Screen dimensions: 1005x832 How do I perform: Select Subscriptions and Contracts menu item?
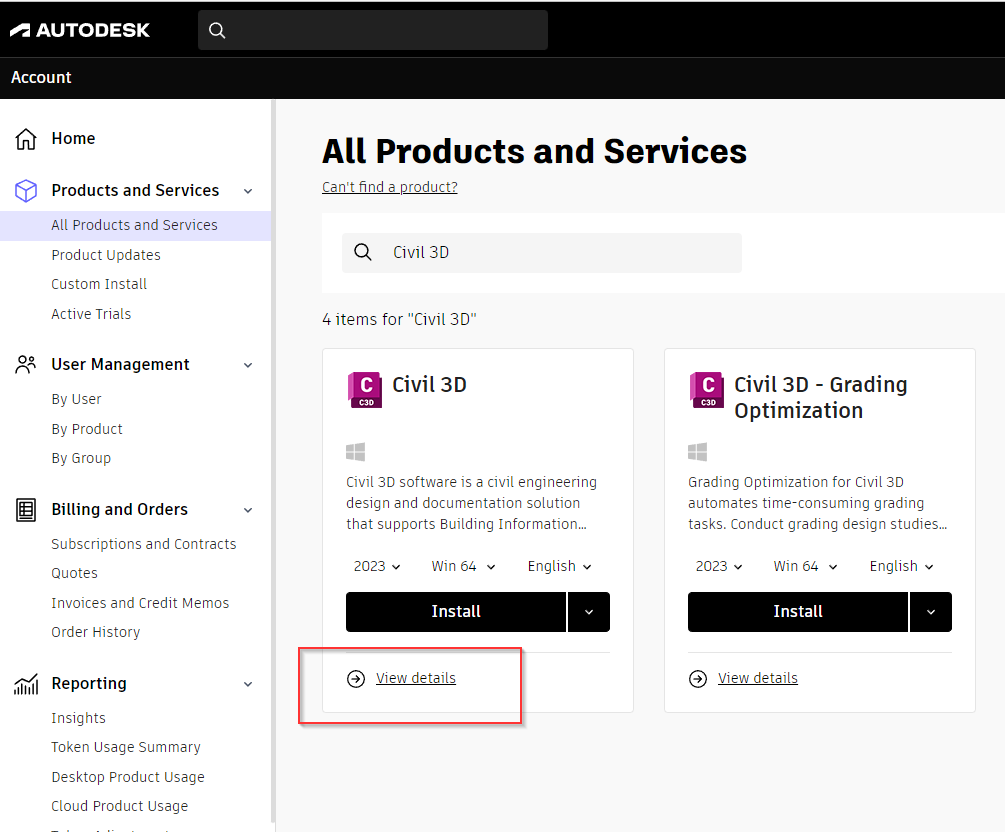(144, 544)
